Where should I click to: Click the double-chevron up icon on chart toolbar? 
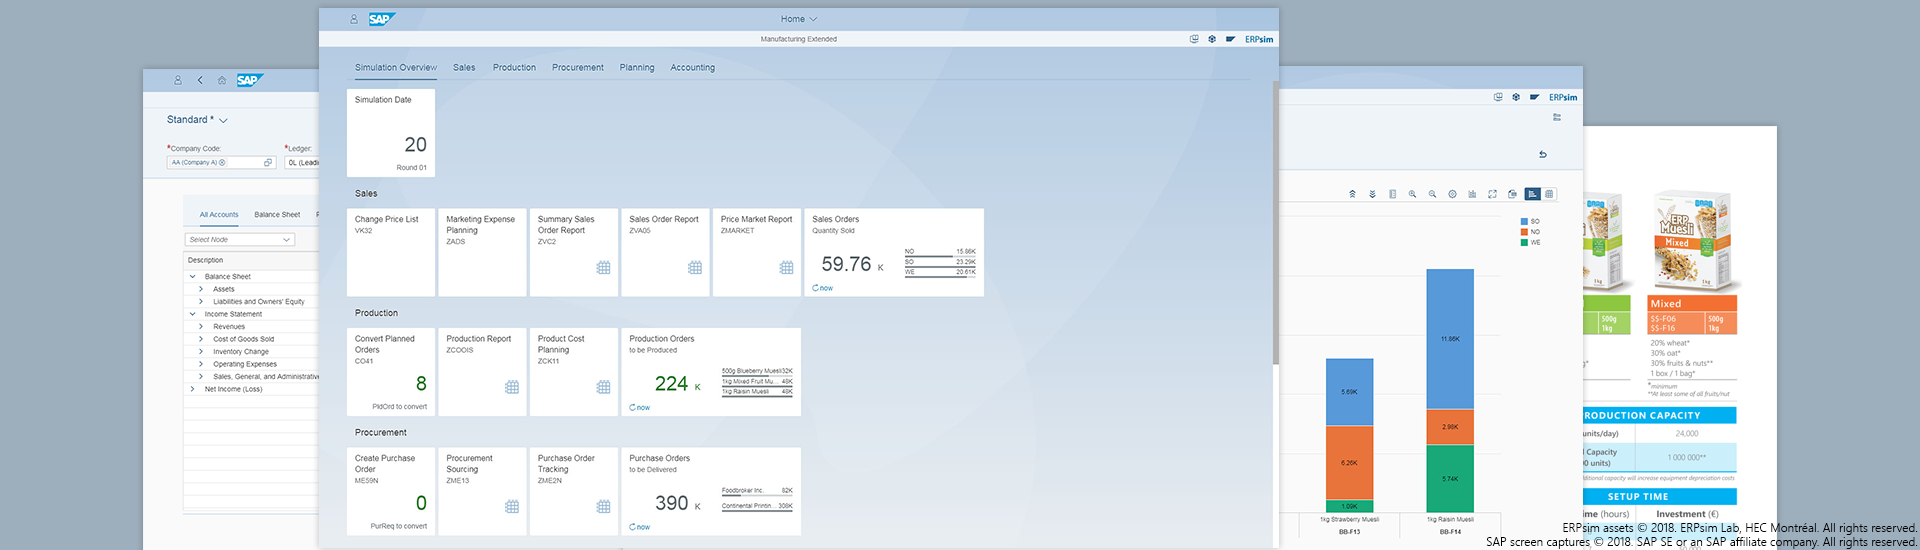click(1352, 194)
